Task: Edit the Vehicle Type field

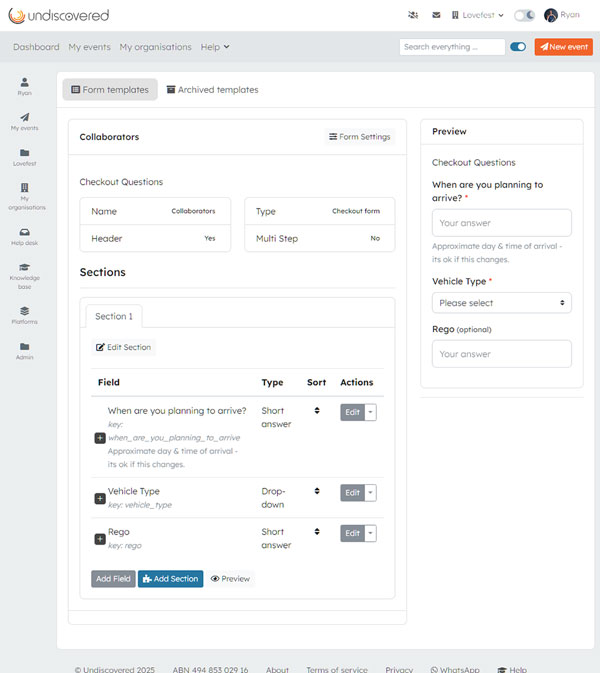Action: tap(352, 493)
